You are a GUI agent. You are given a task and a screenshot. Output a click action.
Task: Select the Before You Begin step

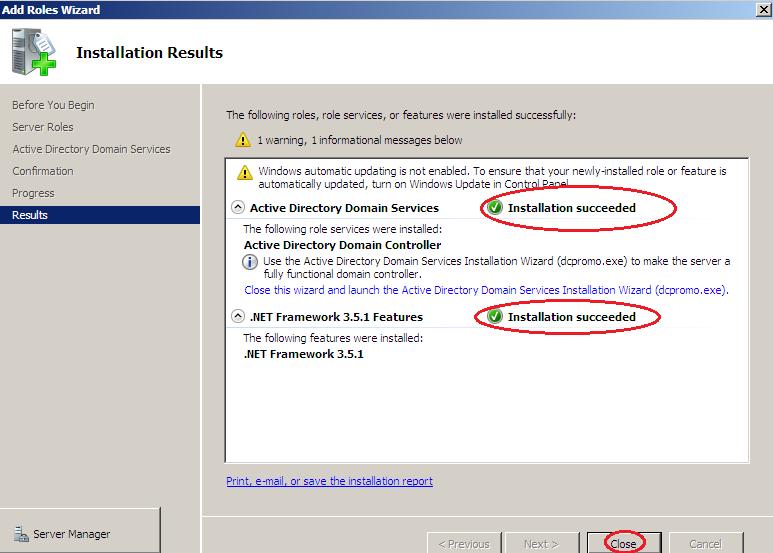pyautogui.click(x=53, y=105)
